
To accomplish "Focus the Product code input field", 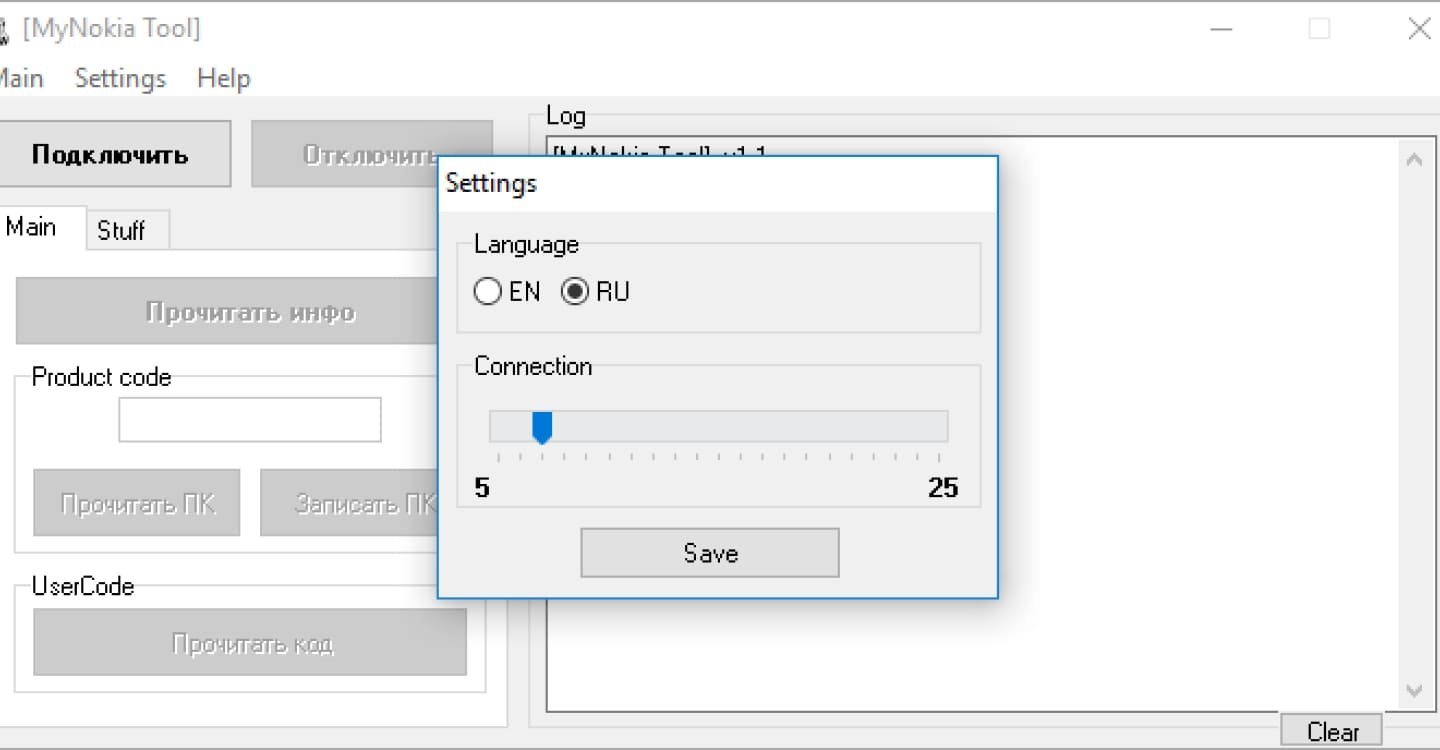I will coord(250,420).
